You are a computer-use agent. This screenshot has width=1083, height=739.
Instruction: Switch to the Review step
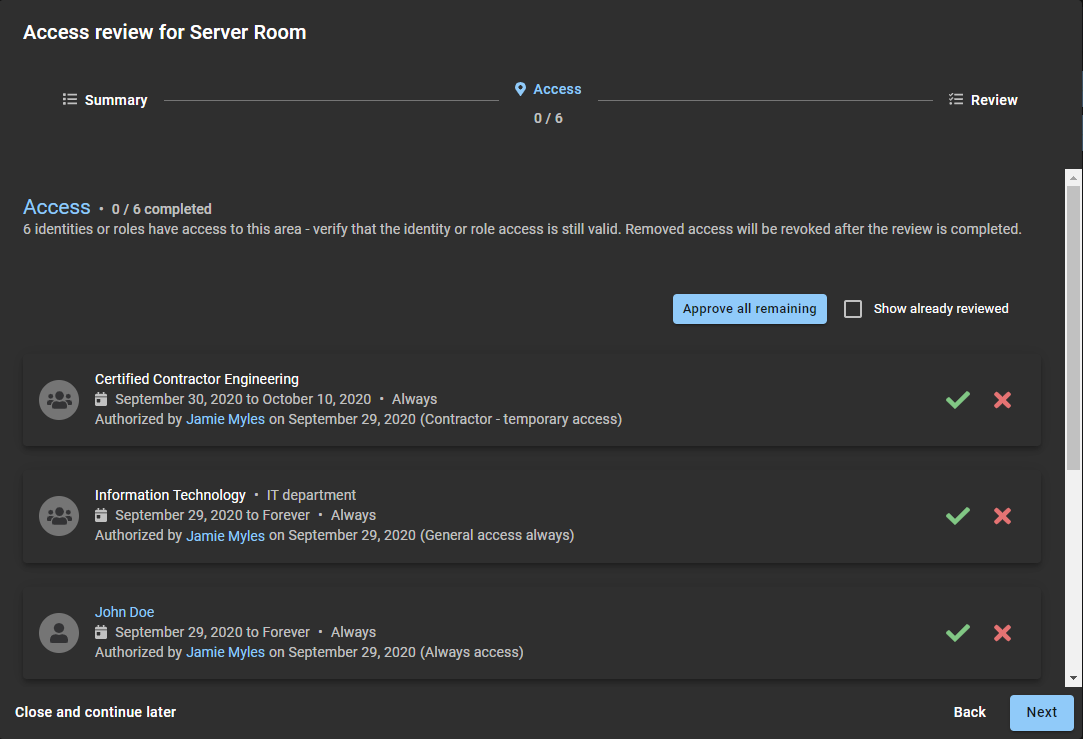(983, 100)
